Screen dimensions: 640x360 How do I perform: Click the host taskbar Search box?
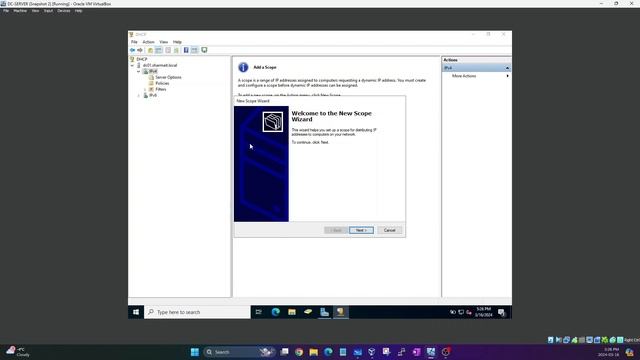pos(239,352)
